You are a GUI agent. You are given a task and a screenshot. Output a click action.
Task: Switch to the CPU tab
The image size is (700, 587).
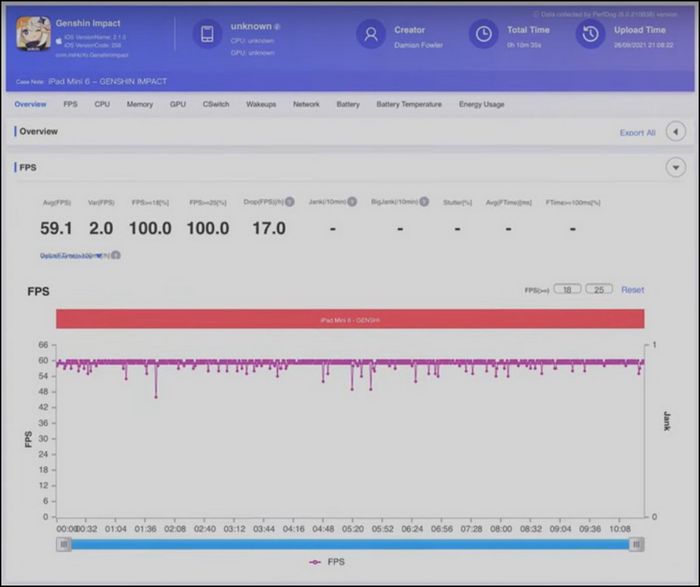[x=102, y=104]
